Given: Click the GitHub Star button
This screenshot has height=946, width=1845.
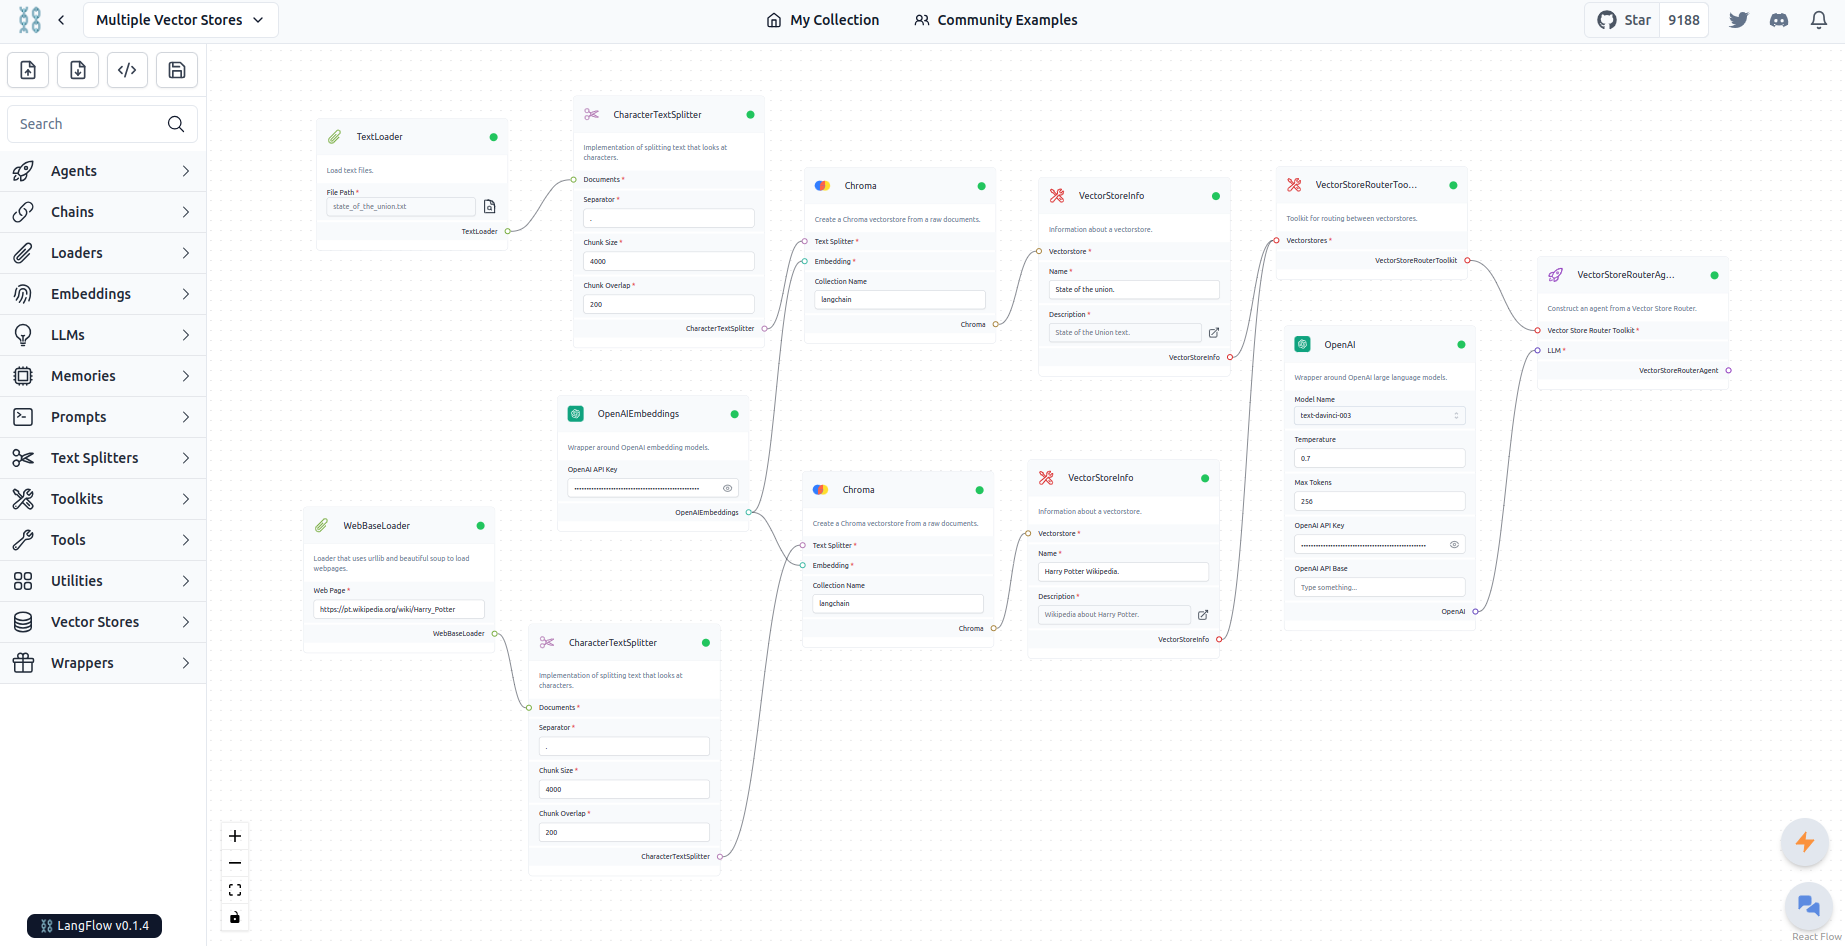Looking at the screenshot, I should 1623,20.
